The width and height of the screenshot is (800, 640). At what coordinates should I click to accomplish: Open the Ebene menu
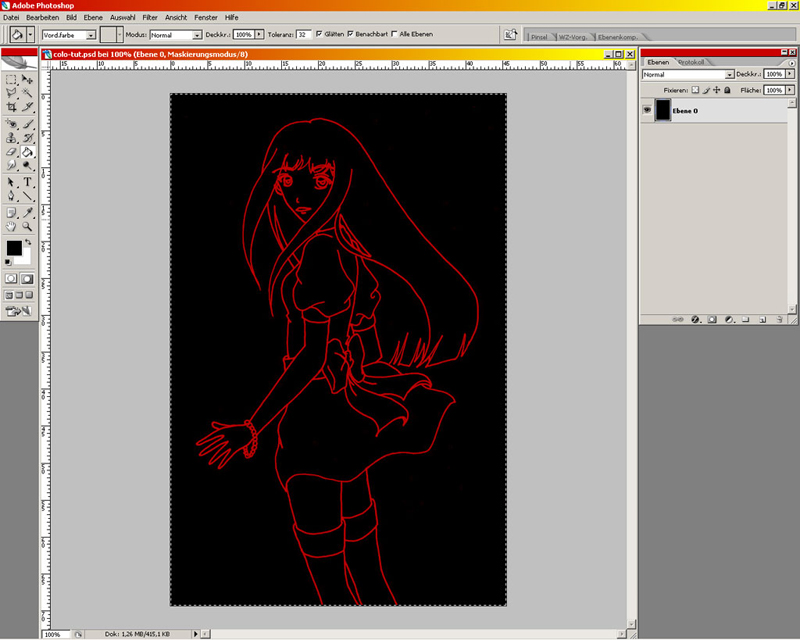pos(93,17)
